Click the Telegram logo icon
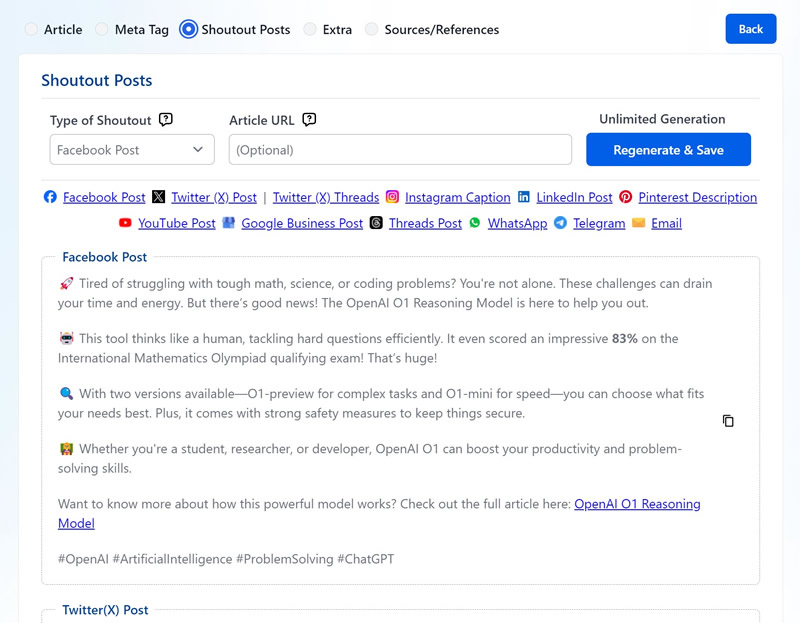This screenshot has height=623, width=800. pyautogui.click(x=560, y=223)
